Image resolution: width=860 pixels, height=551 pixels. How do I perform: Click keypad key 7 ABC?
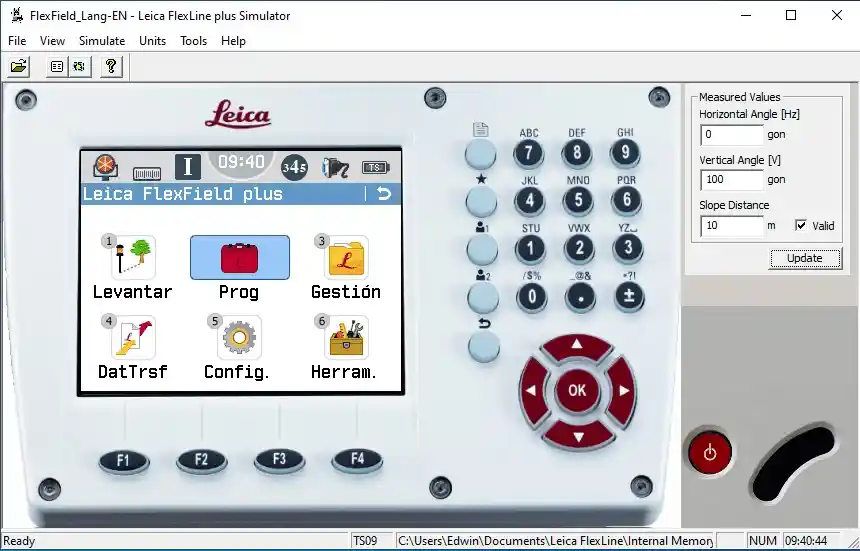pos(529,153)
